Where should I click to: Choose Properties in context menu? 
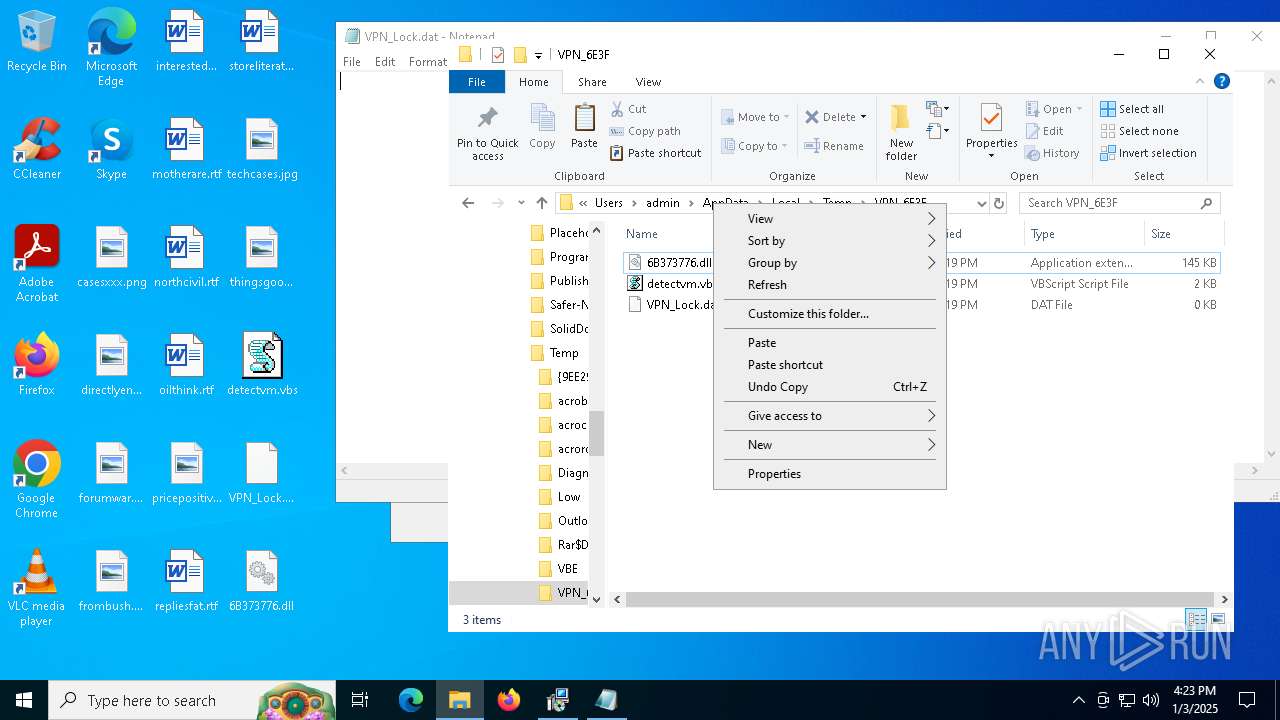[x=830, y=474]
